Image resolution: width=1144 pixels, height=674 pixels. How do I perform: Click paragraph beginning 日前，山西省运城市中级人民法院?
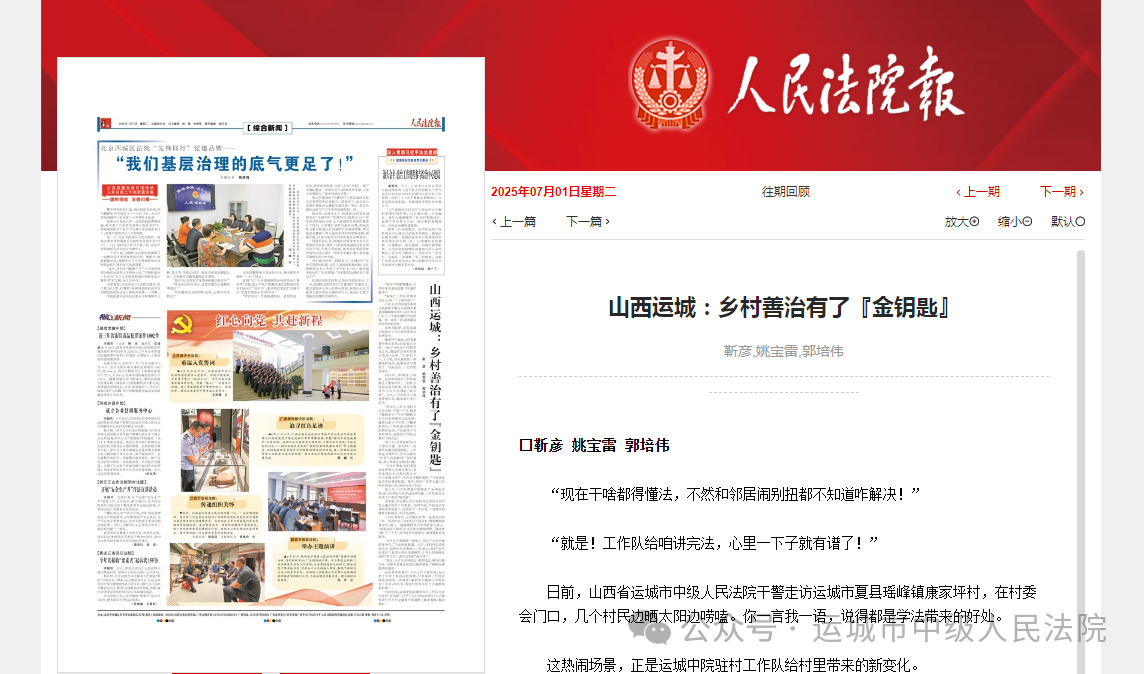[x=778, y=604]
